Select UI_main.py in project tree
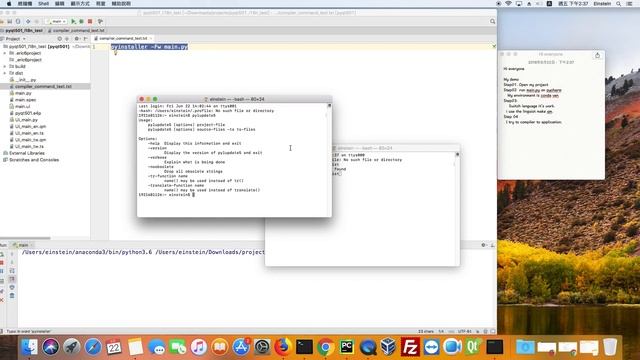The height and width of the screenshot is (360, 640). tap(24, 120)
